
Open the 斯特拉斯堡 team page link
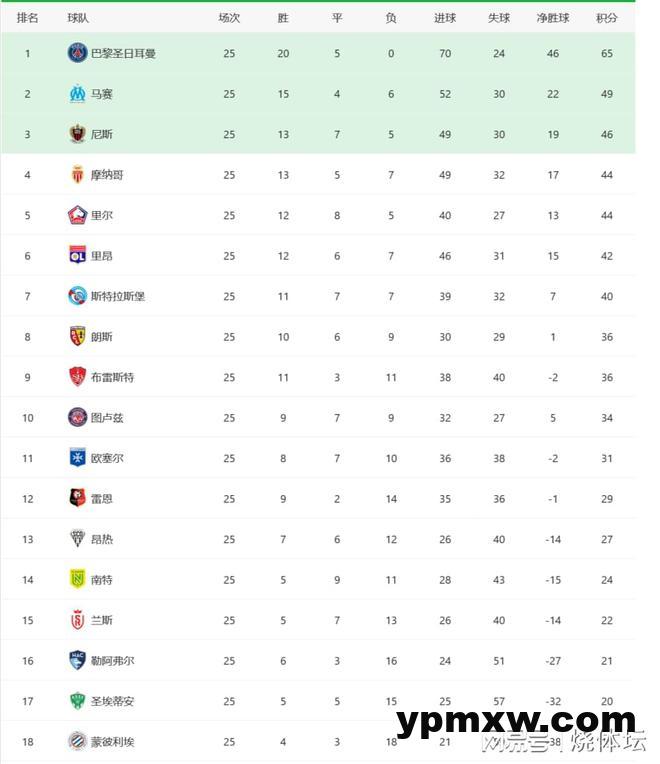118,296
